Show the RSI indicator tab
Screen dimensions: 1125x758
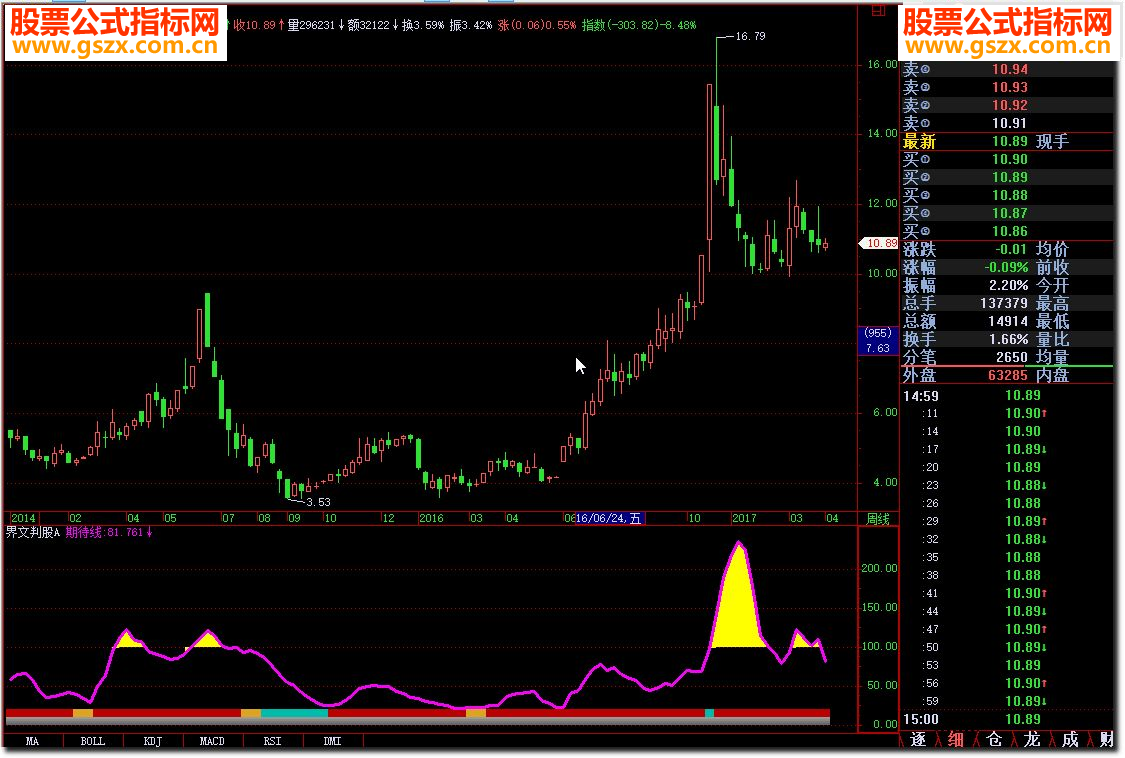point(273,741)
